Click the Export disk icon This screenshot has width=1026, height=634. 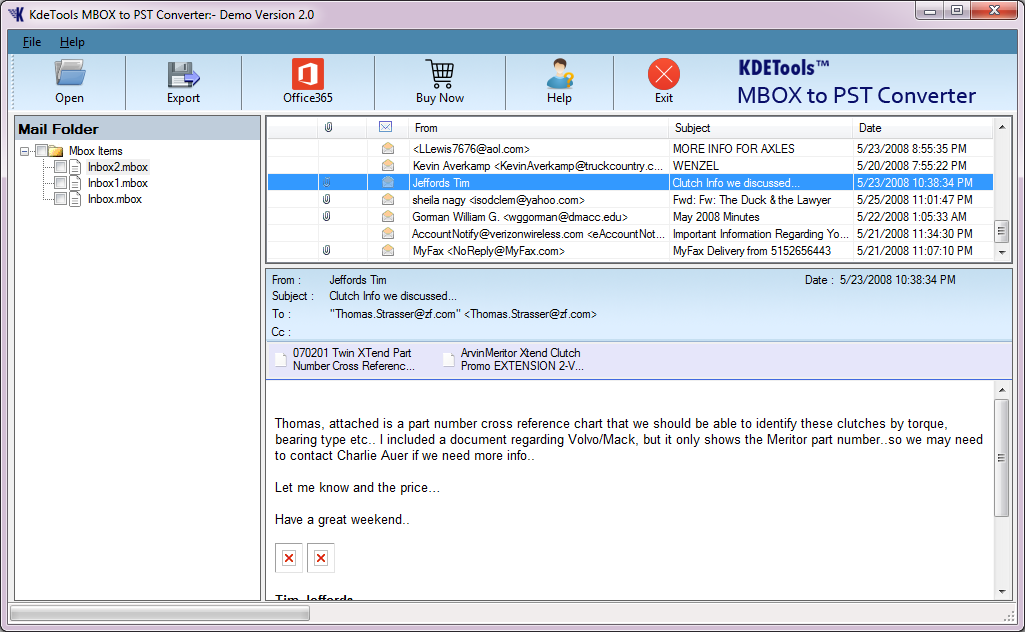click(x=183, y=75)
